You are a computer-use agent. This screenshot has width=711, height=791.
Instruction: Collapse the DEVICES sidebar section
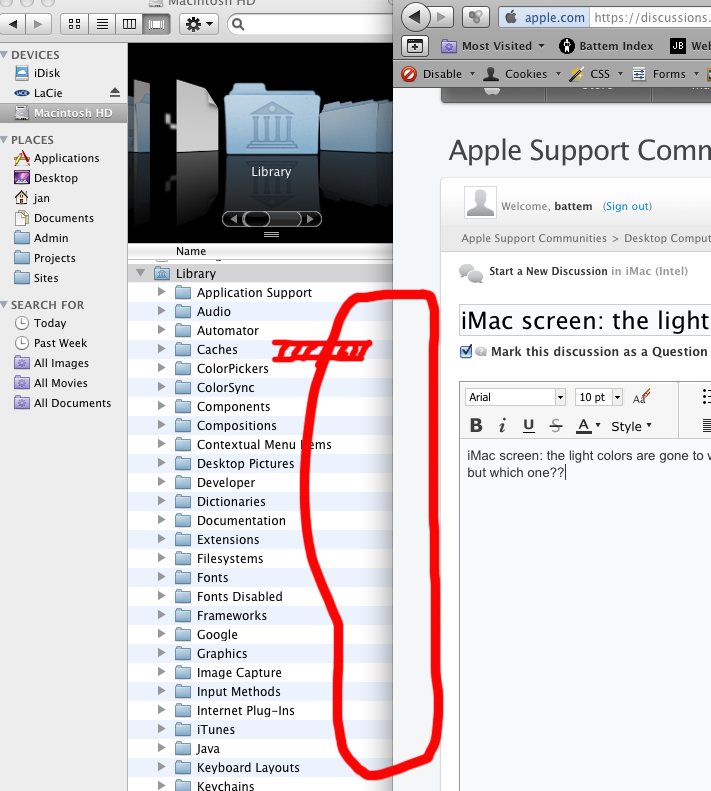(4, 54)
